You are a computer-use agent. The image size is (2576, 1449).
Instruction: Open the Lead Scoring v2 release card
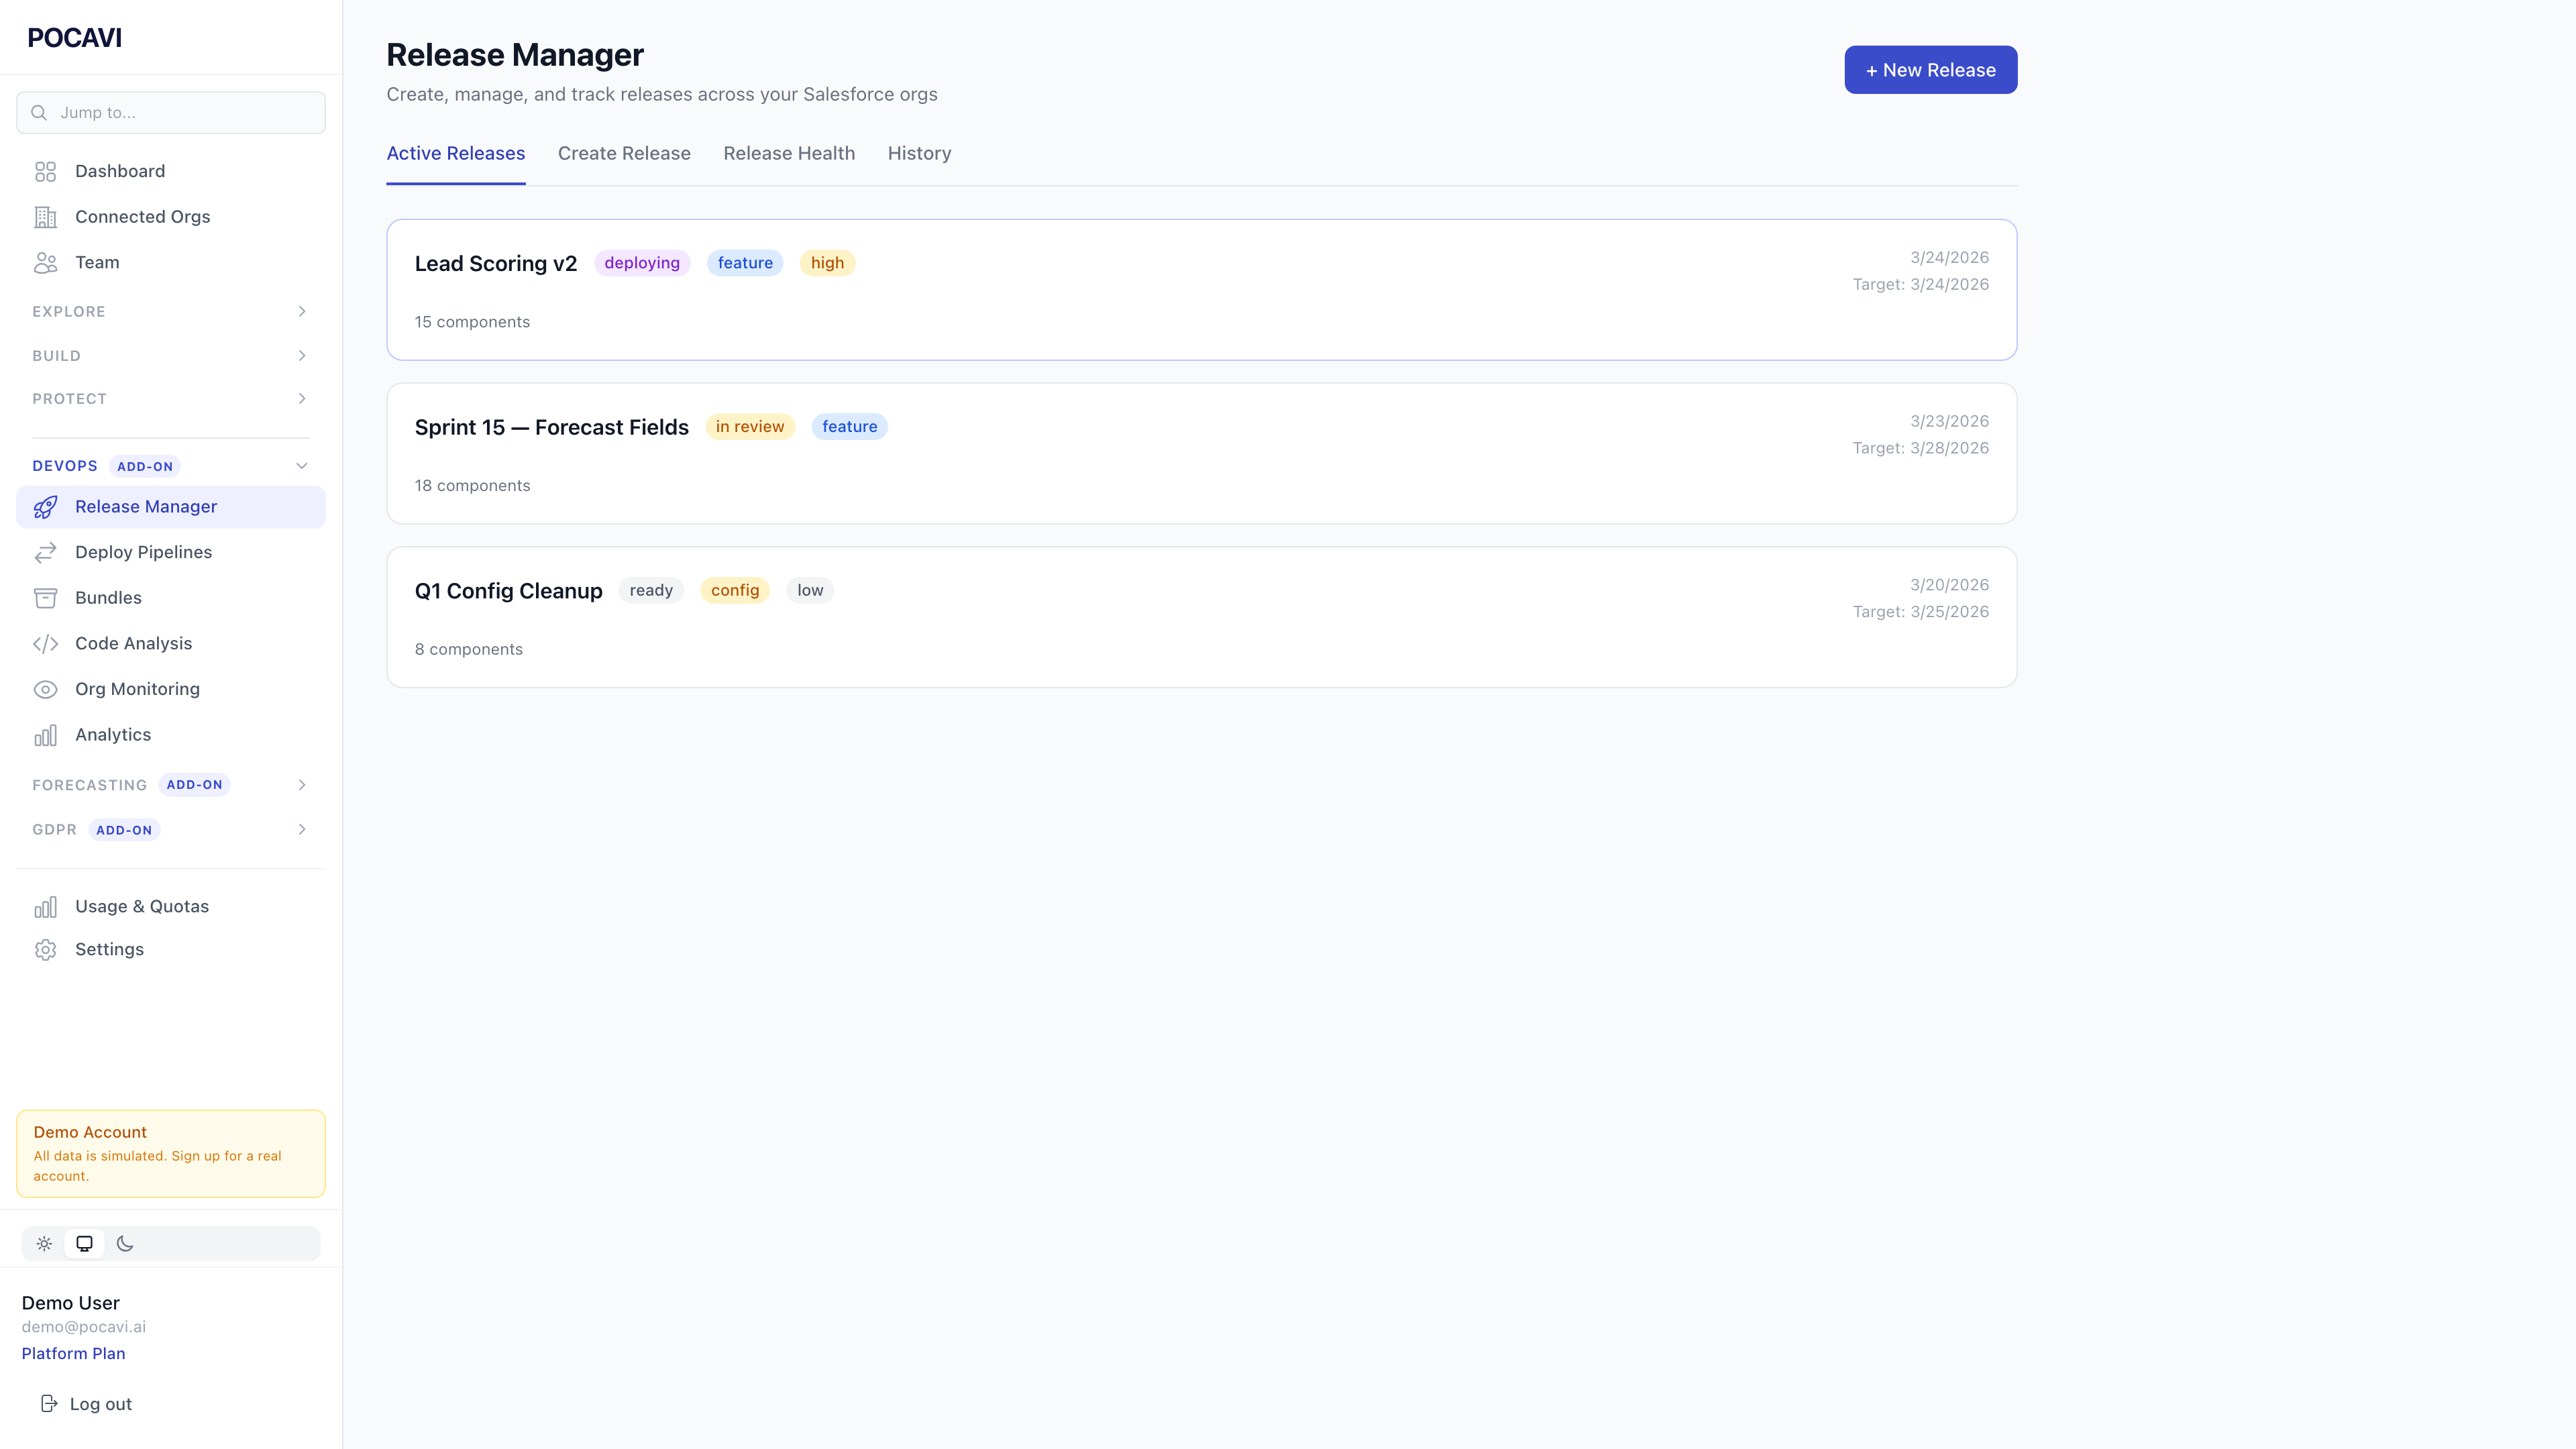click(x=1202, y=290)
